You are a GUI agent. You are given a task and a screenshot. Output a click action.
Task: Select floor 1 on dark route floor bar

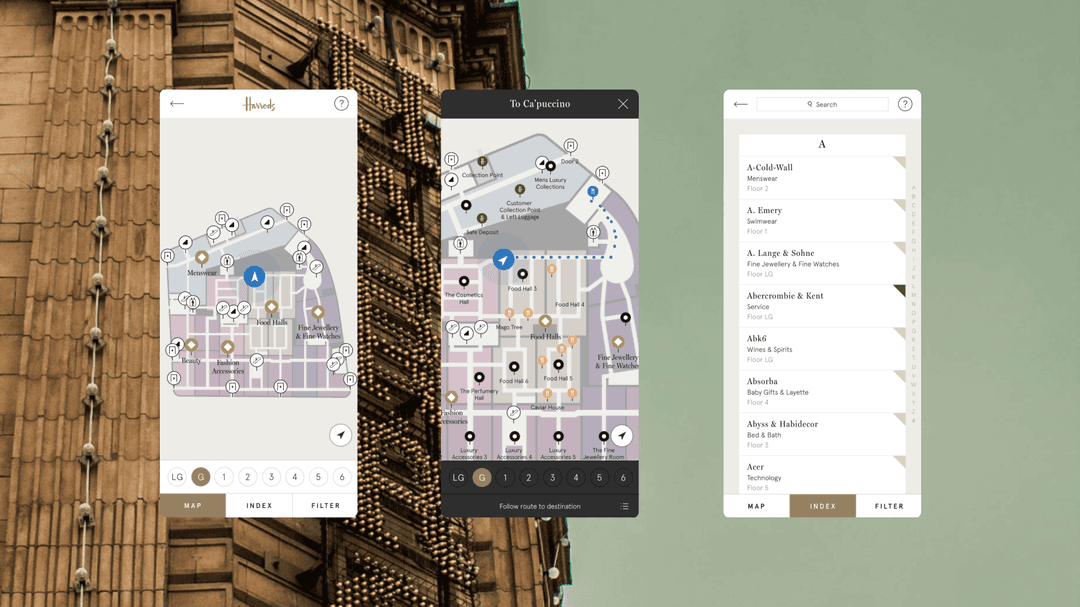coord(505,477)
